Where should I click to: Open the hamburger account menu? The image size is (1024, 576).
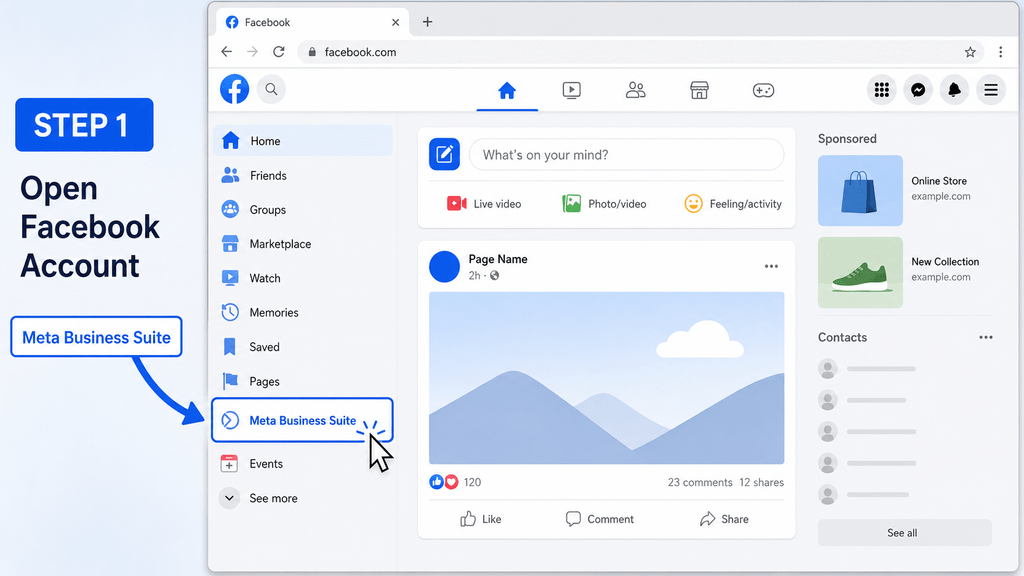[x=991, y=89]
